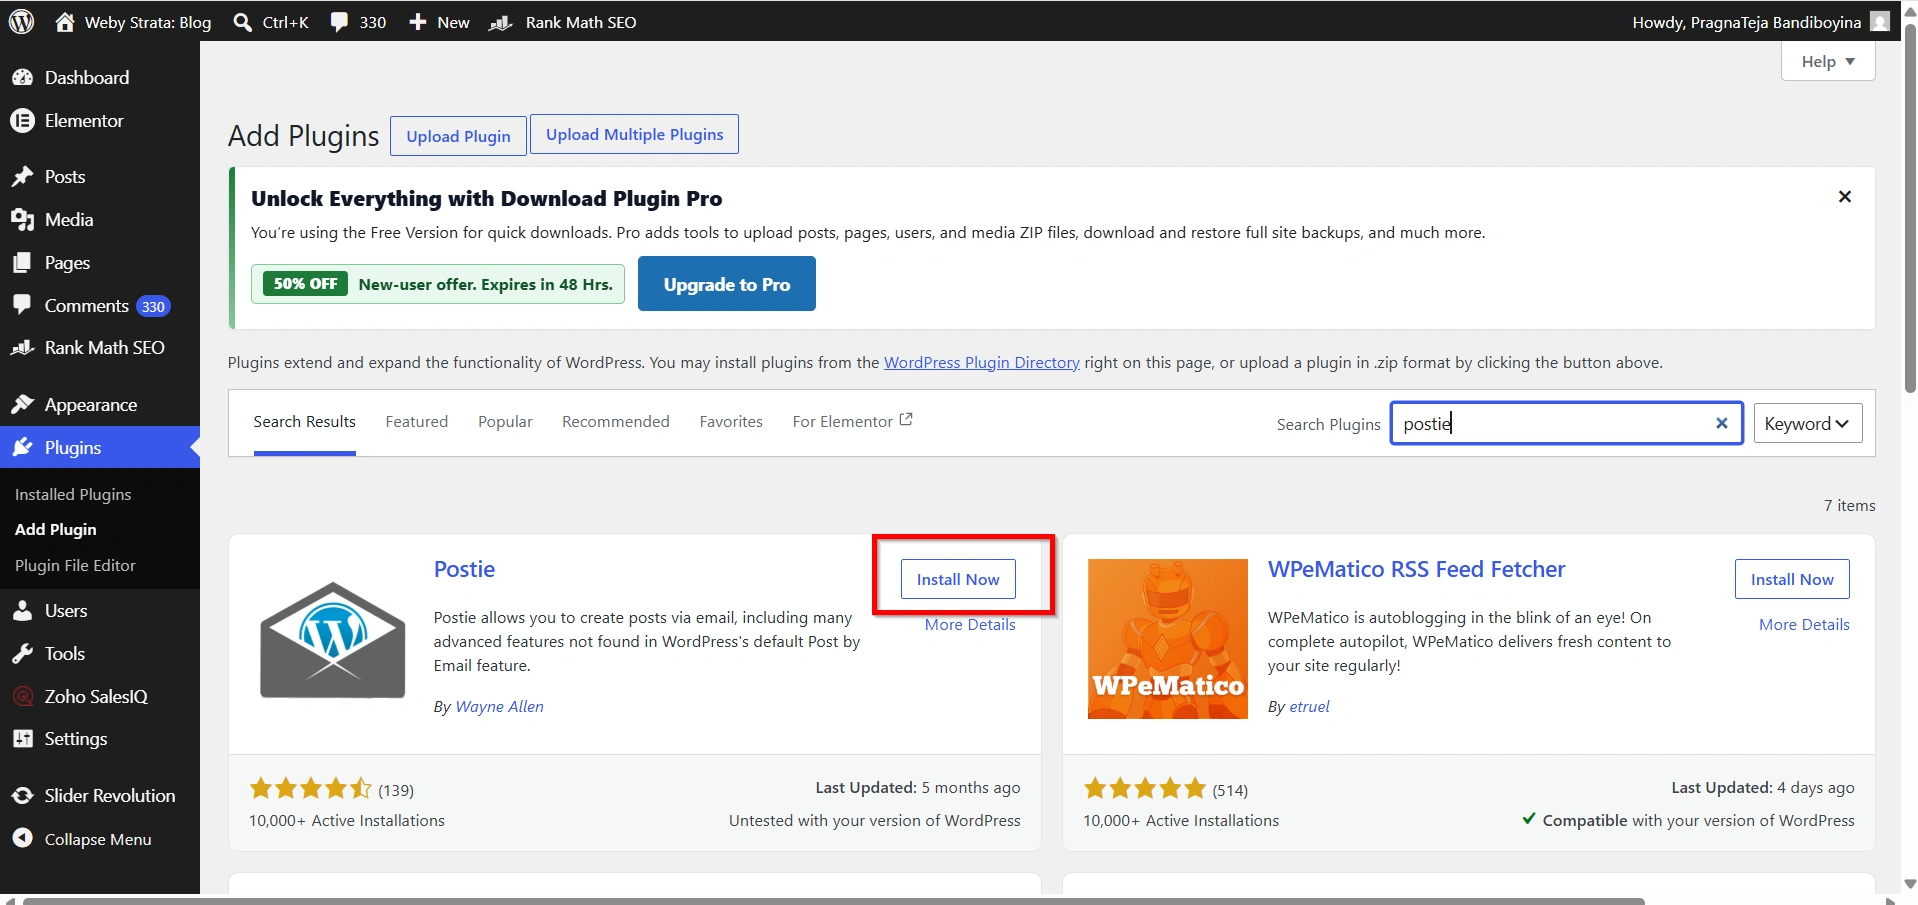Click Upgrade to Pro button
The image size is (1918, 905).
point(727,284)
